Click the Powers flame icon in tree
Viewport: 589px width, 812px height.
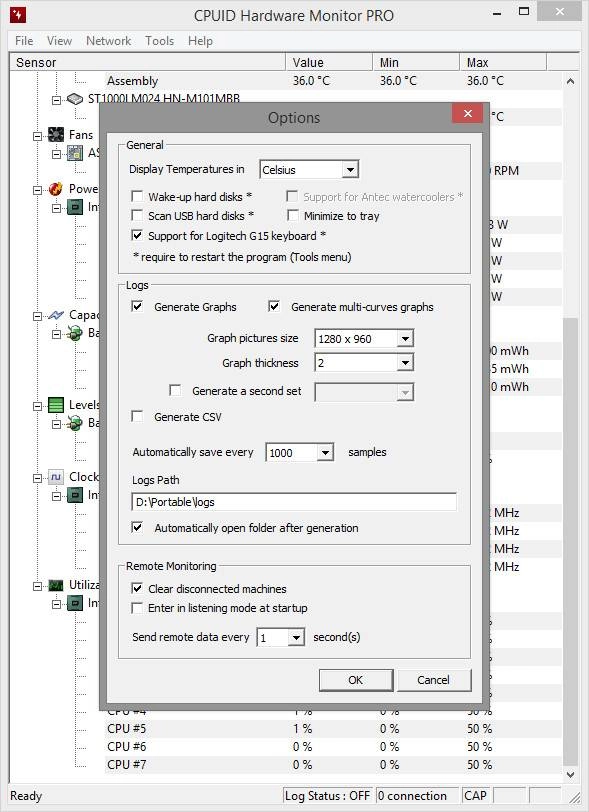(x=55, y=189)
